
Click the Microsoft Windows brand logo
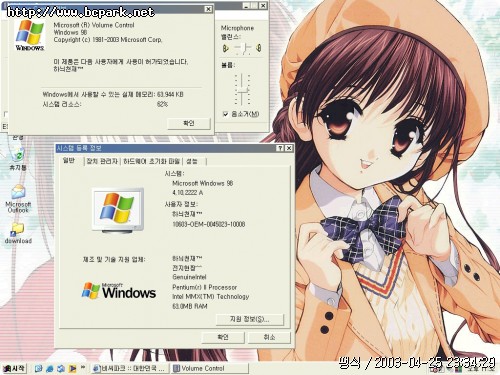(119, 290)
